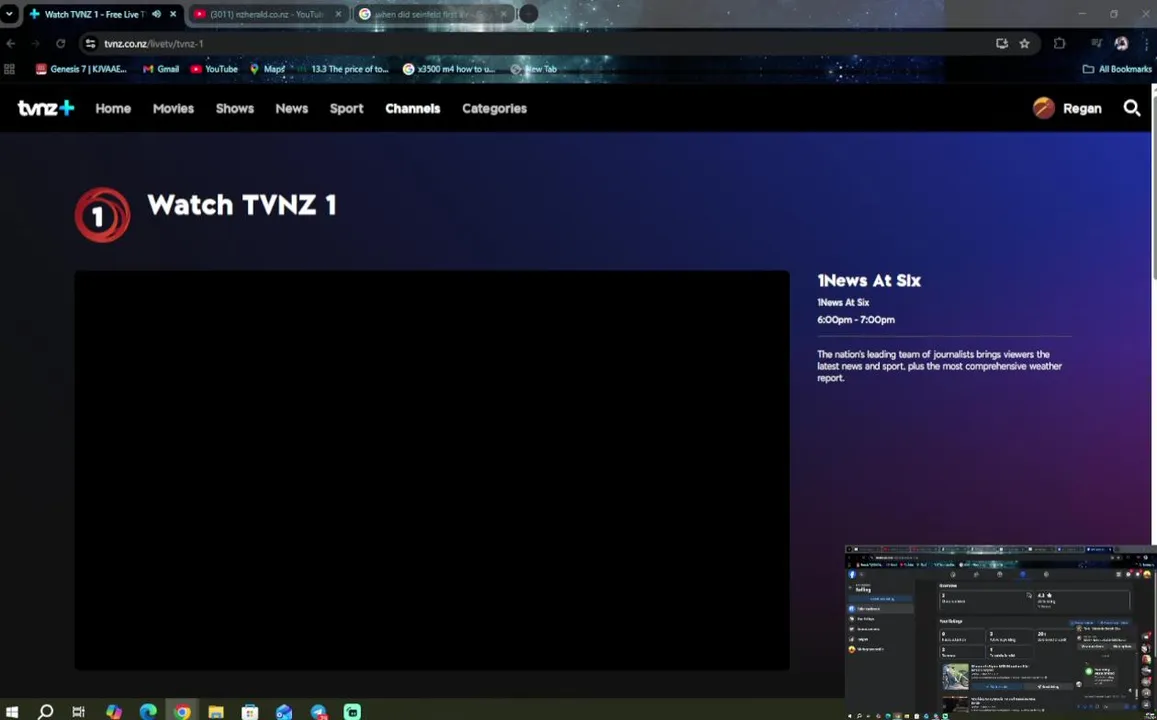Click the 1News At Six heading

pos(868,280)
